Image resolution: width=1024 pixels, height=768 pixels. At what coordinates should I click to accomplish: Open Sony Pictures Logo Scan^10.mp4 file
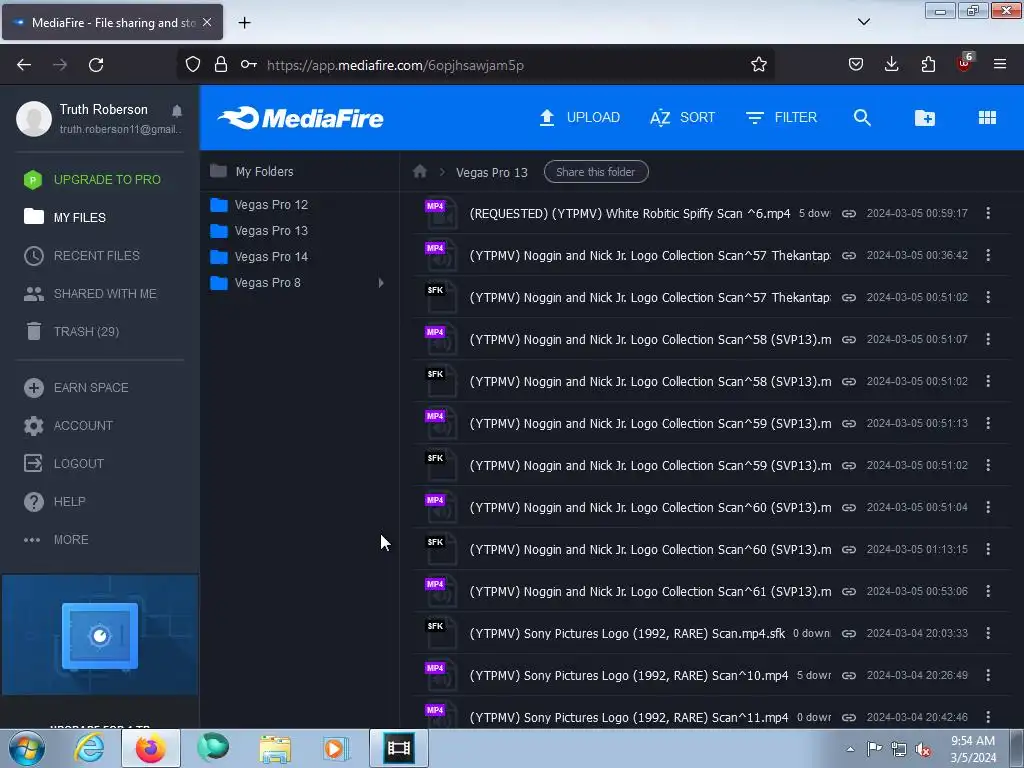coord(628,676)
